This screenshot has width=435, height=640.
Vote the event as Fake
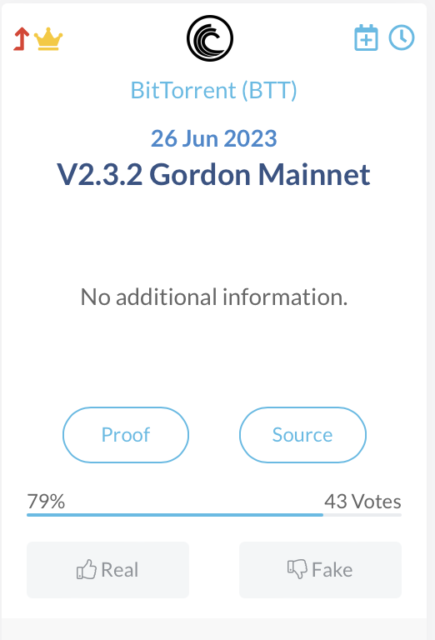tap(320, 570)
